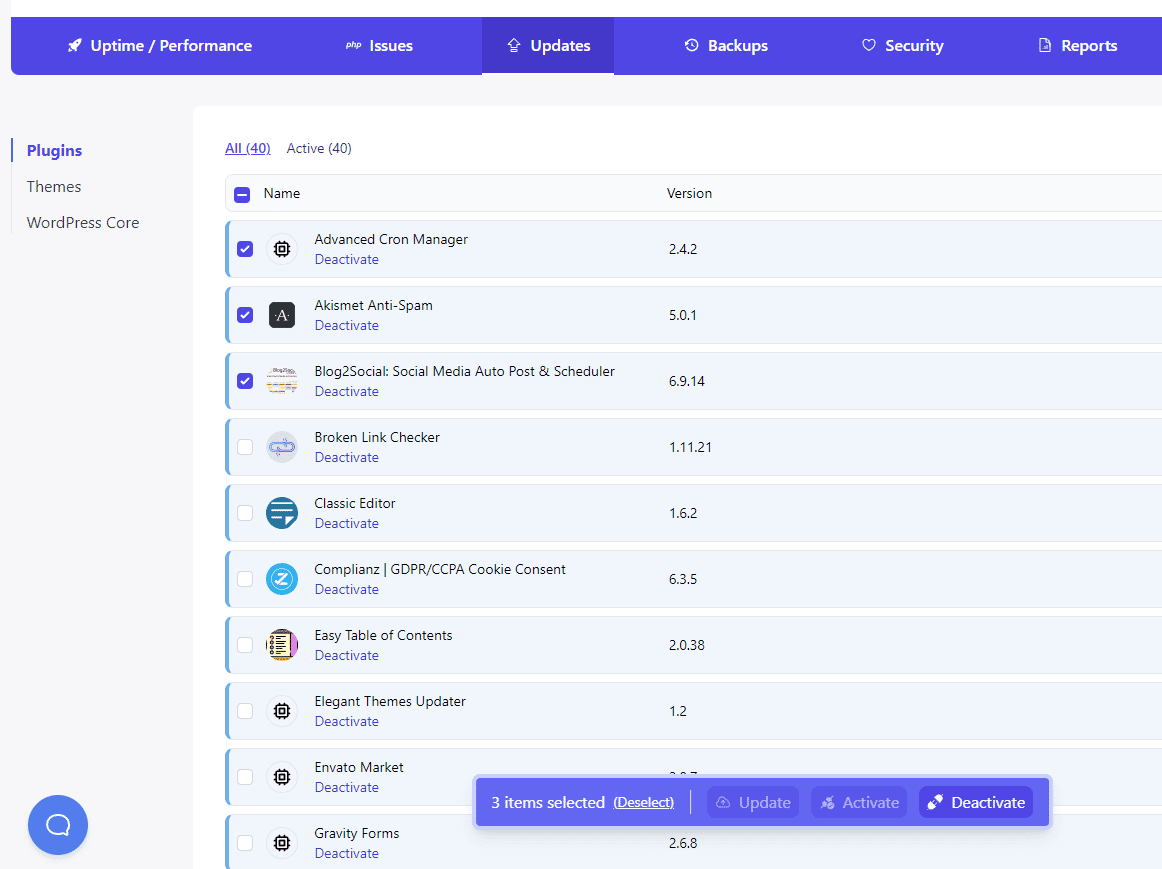This screenshot has width=1162, height=869.
Task: Open the chat support bubble
Action: pos(58,825)
